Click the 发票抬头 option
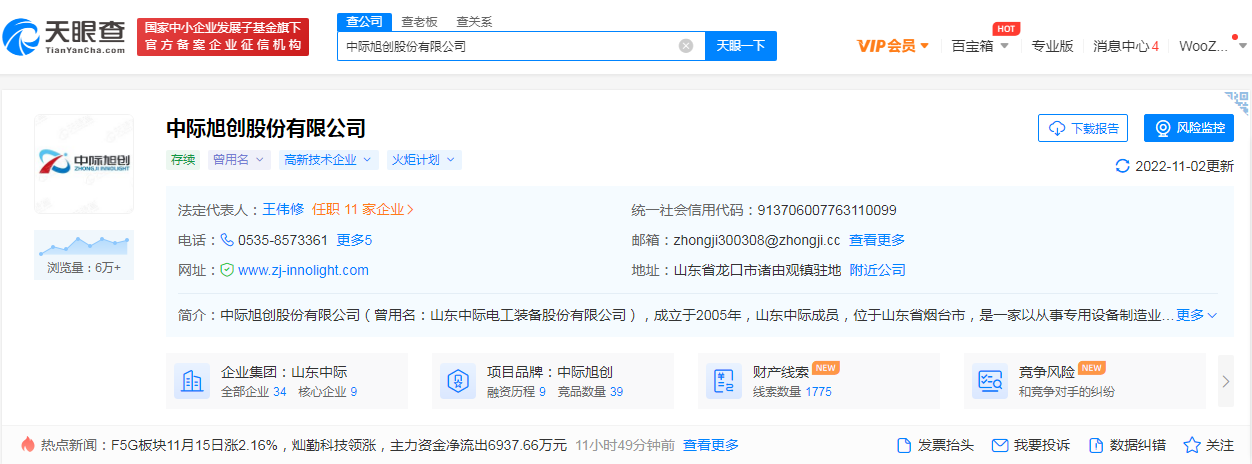This screenshot has width=1252, height=464. (936, 445)
